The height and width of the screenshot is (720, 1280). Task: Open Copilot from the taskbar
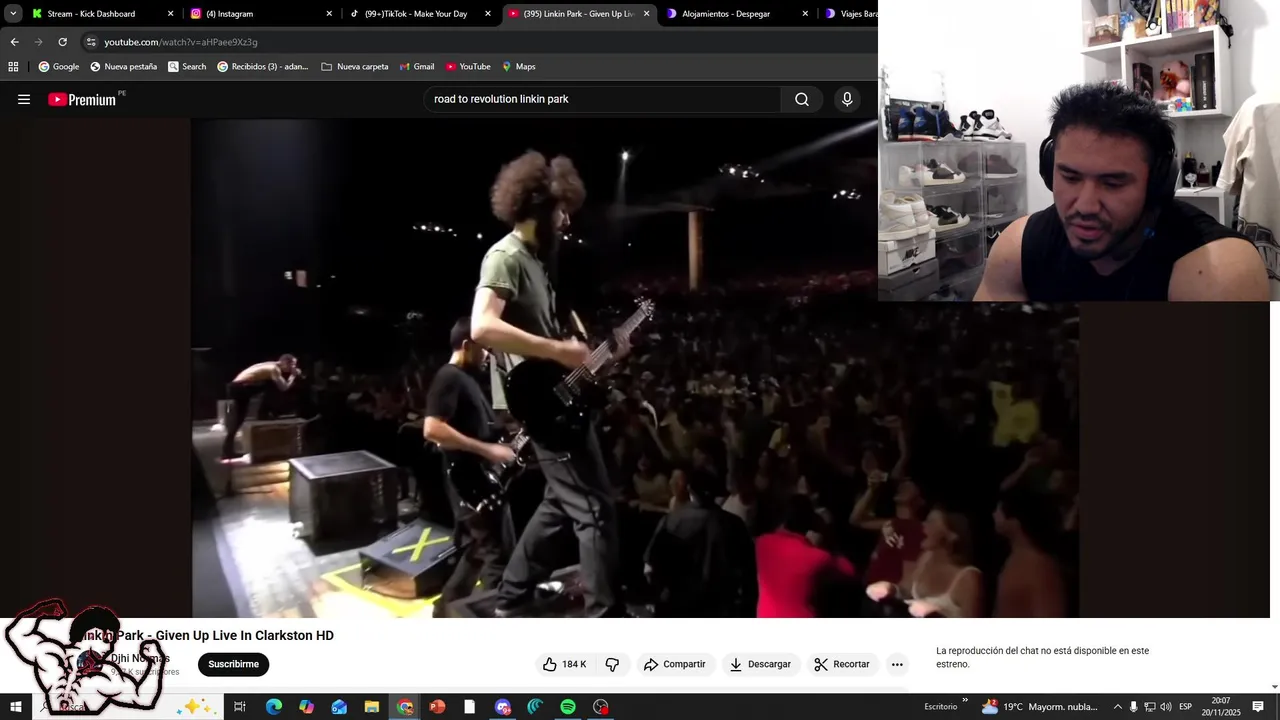[x=306, y=707]
